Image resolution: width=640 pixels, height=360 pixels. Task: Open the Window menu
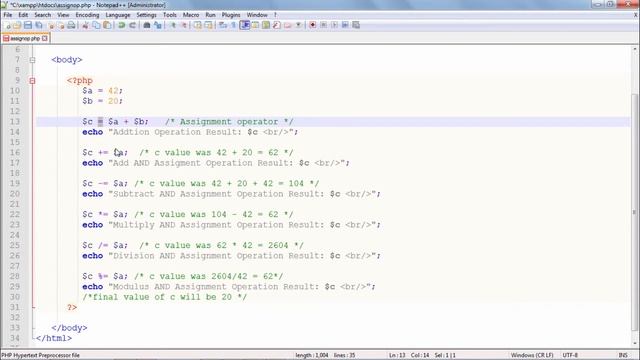tap(257, 15)
